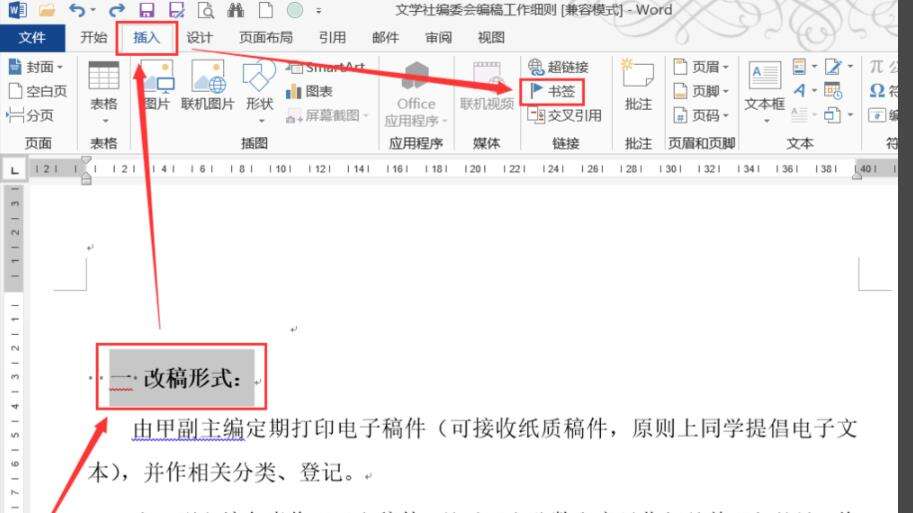This screenshot has height=513, width=913.
Task: Click the binoculars Find icon
Action: [x=236, y=10]
